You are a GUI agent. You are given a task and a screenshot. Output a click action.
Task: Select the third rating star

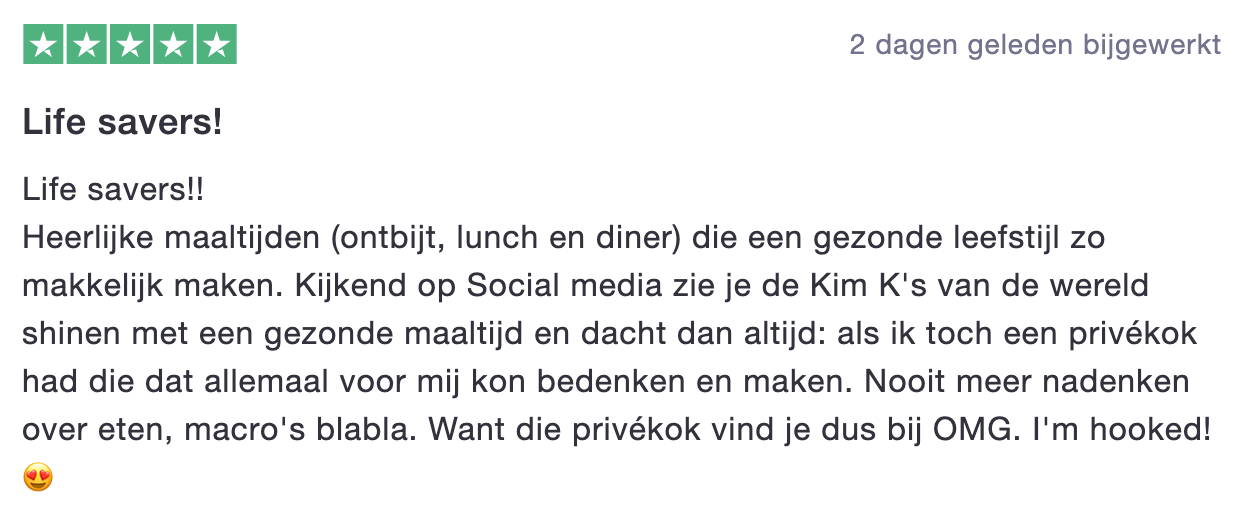(x=130, y=45)
